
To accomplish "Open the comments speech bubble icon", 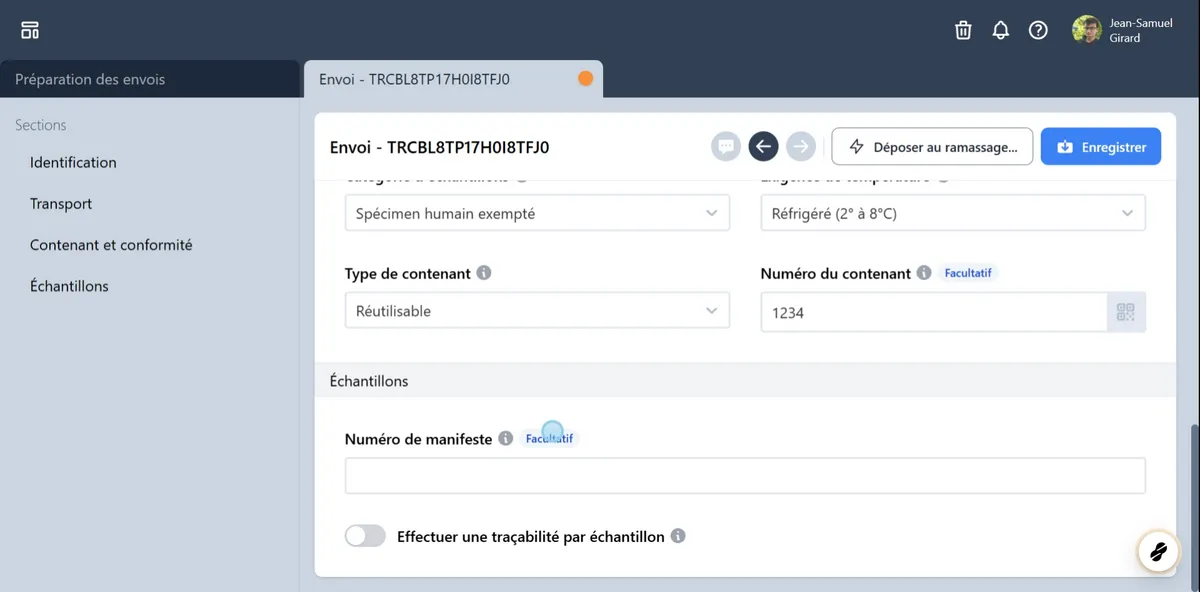I will (x=725, y=147).
